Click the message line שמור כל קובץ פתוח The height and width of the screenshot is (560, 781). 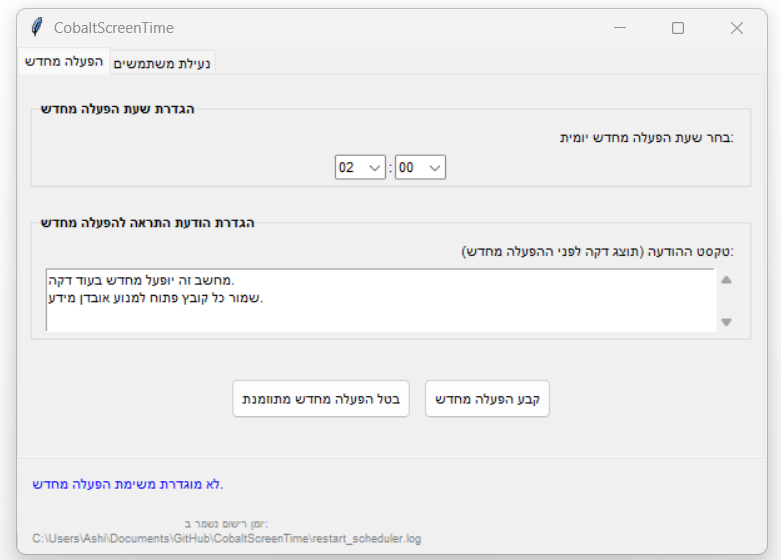(x=155, y=298)
